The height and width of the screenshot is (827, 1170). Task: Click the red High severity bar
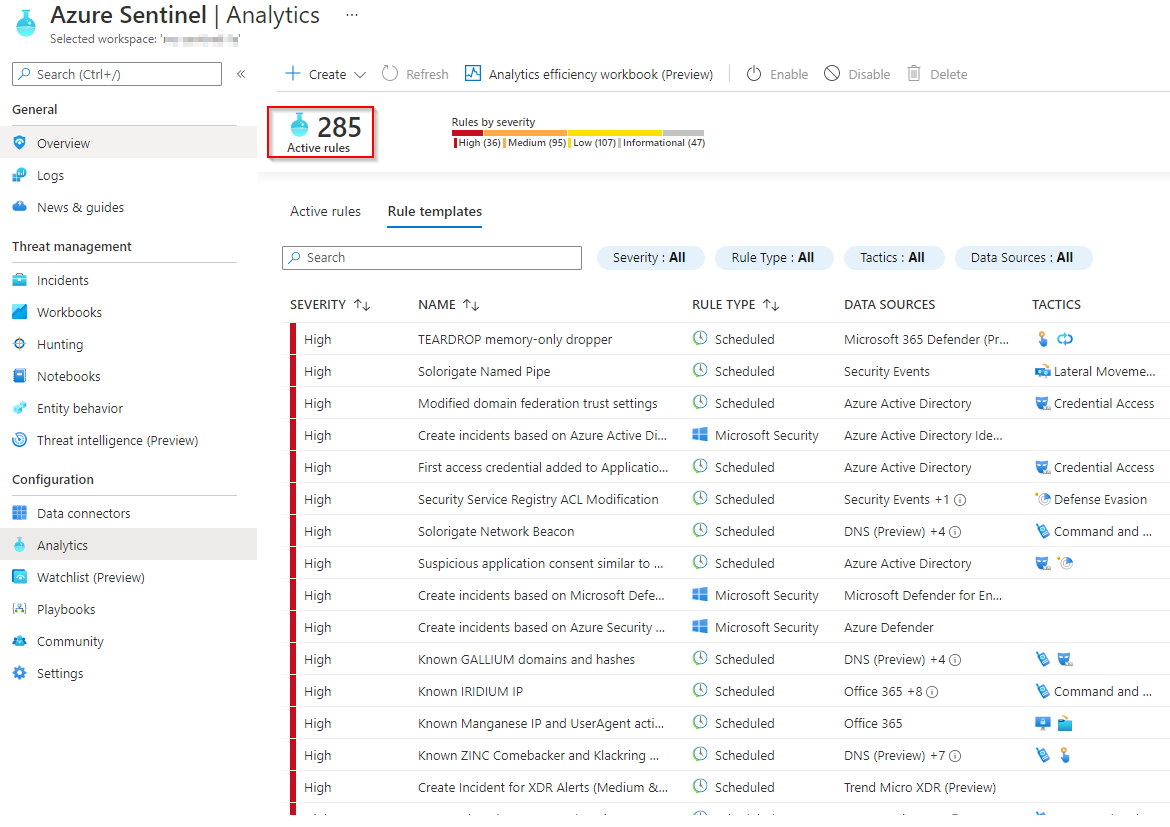(467, 133)
